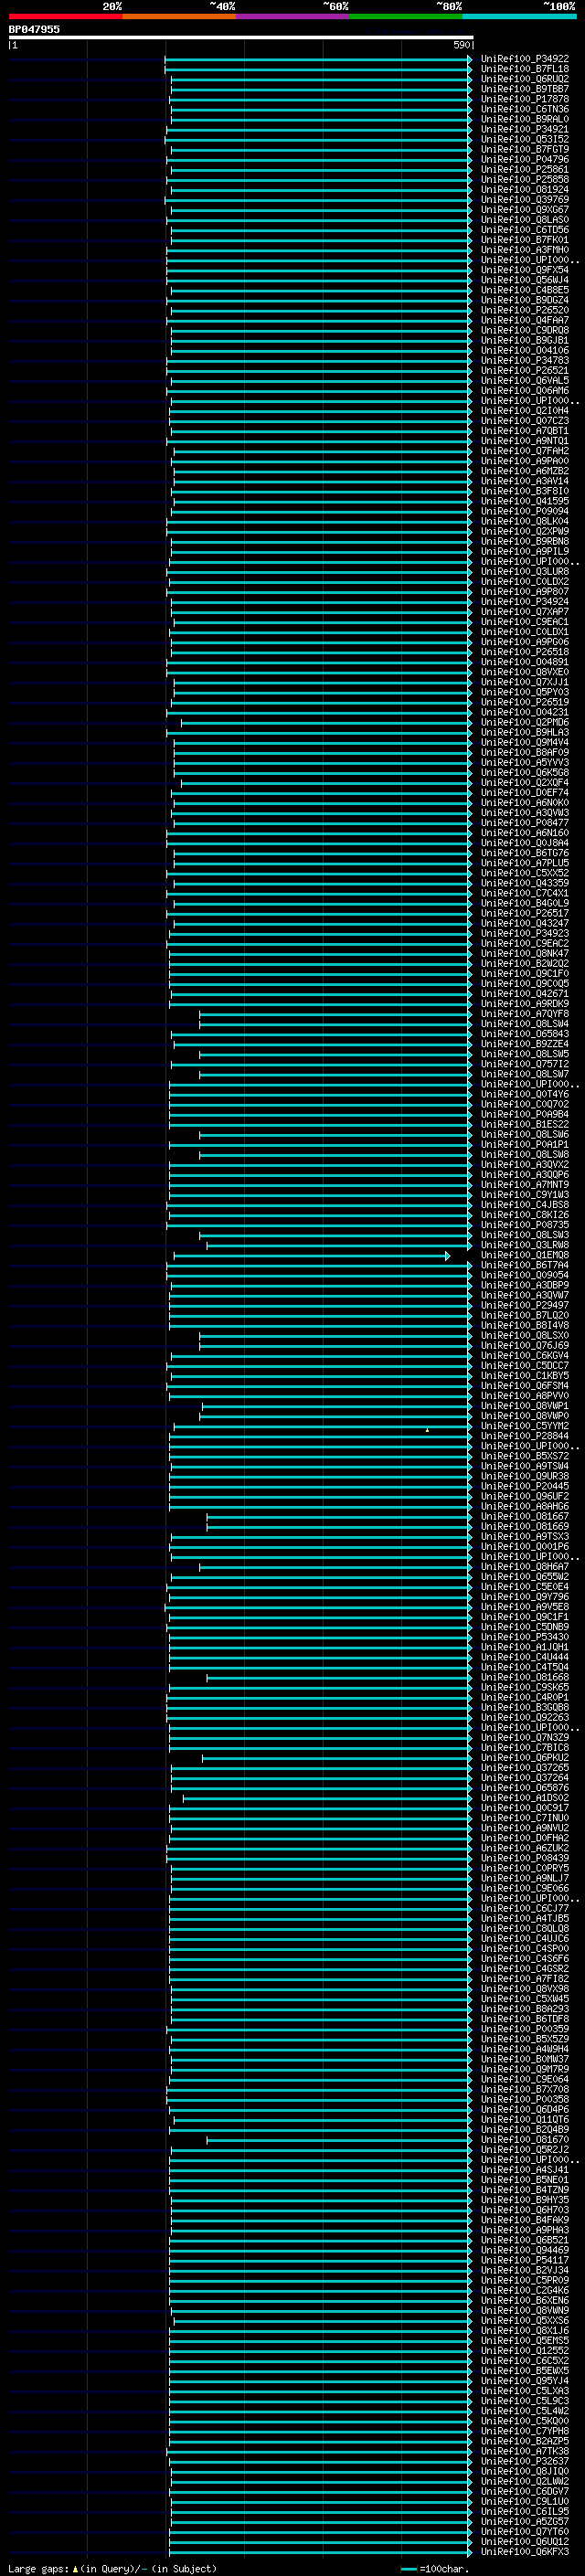The width and height of the screenshot is (585, 2576).
Task: Select hit label UniRef100_B9GJB1
Action: (x=524, y=340)
